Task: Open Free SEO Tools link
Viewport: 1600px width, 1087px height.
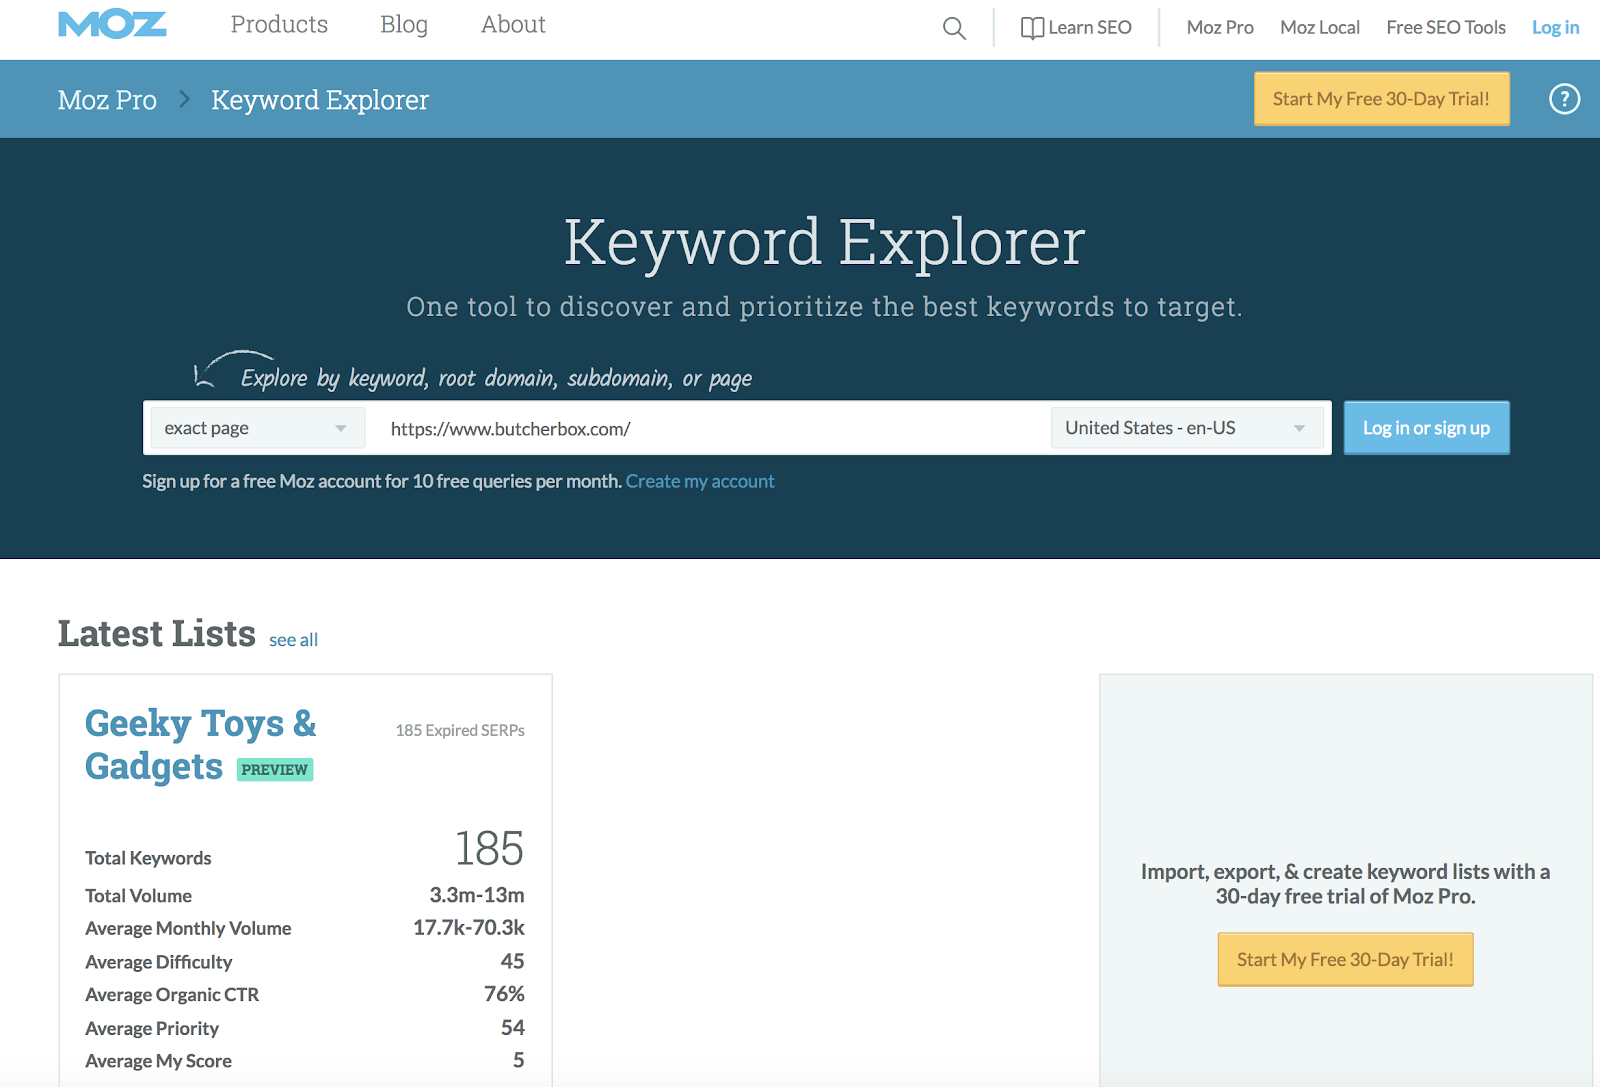Action: coord(1445,28)
